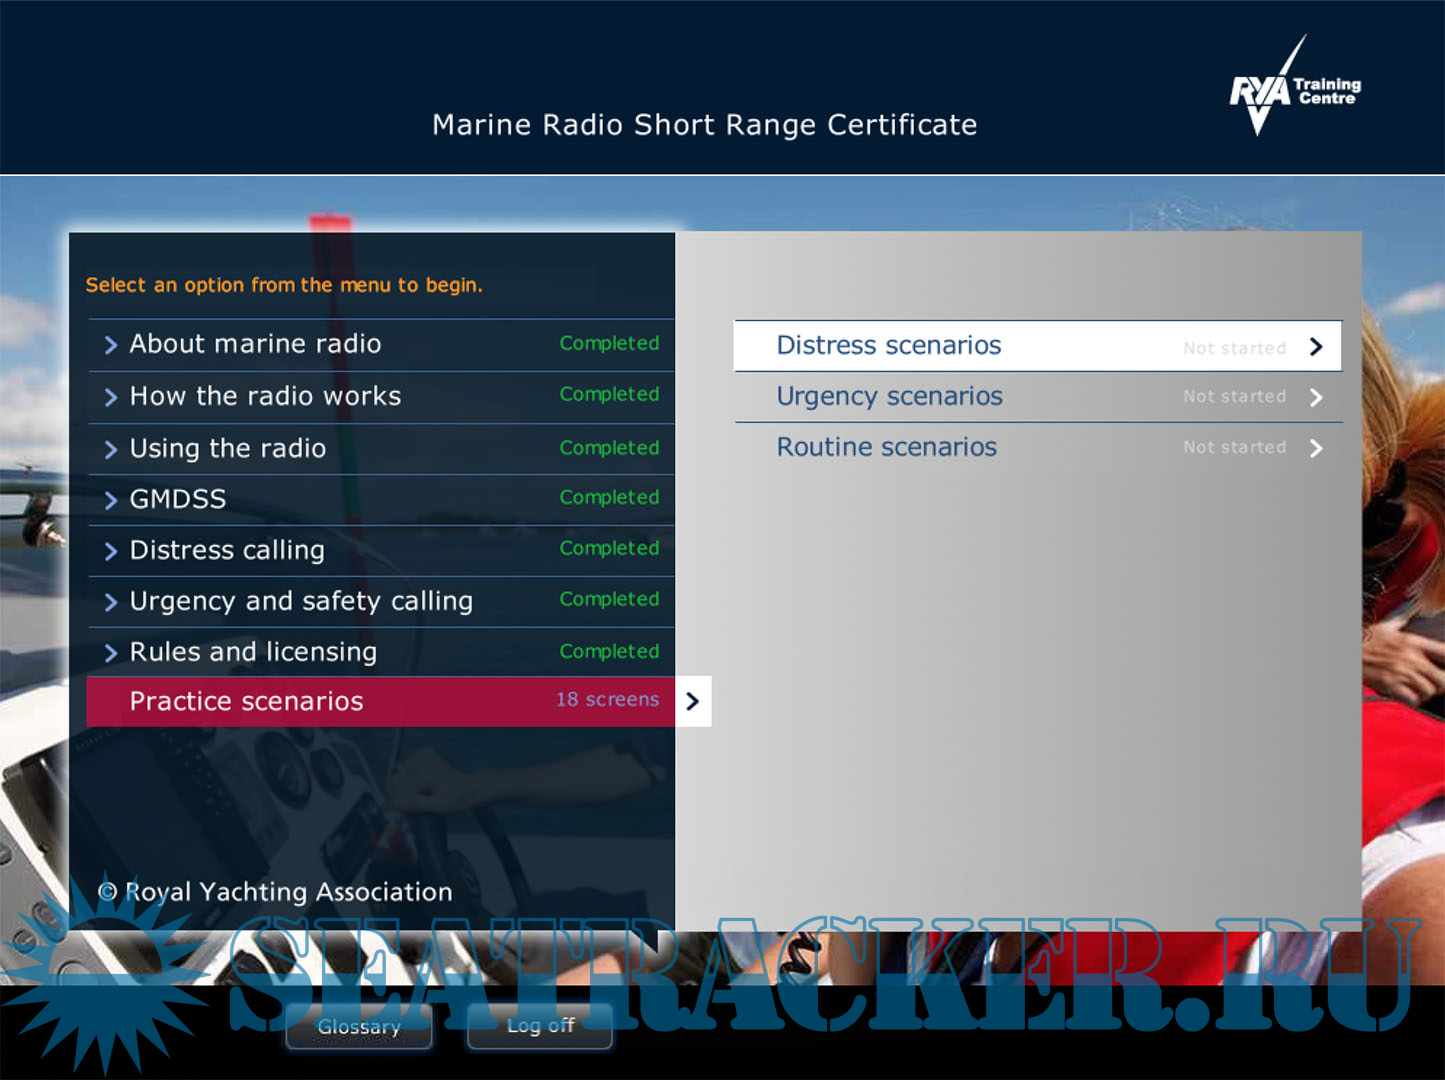Click the chevron next to Distress scenarios
The height and width of the screenshot is (1080, 1445).
point(1316,347)
